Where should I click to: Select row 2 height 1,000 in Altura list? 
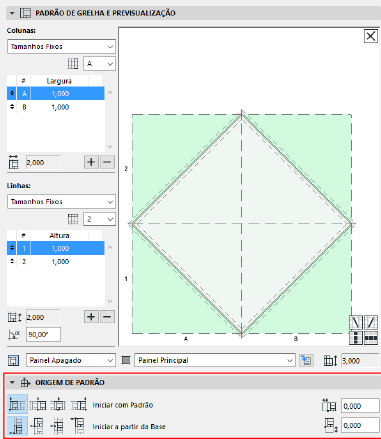[x=60, y=262]
